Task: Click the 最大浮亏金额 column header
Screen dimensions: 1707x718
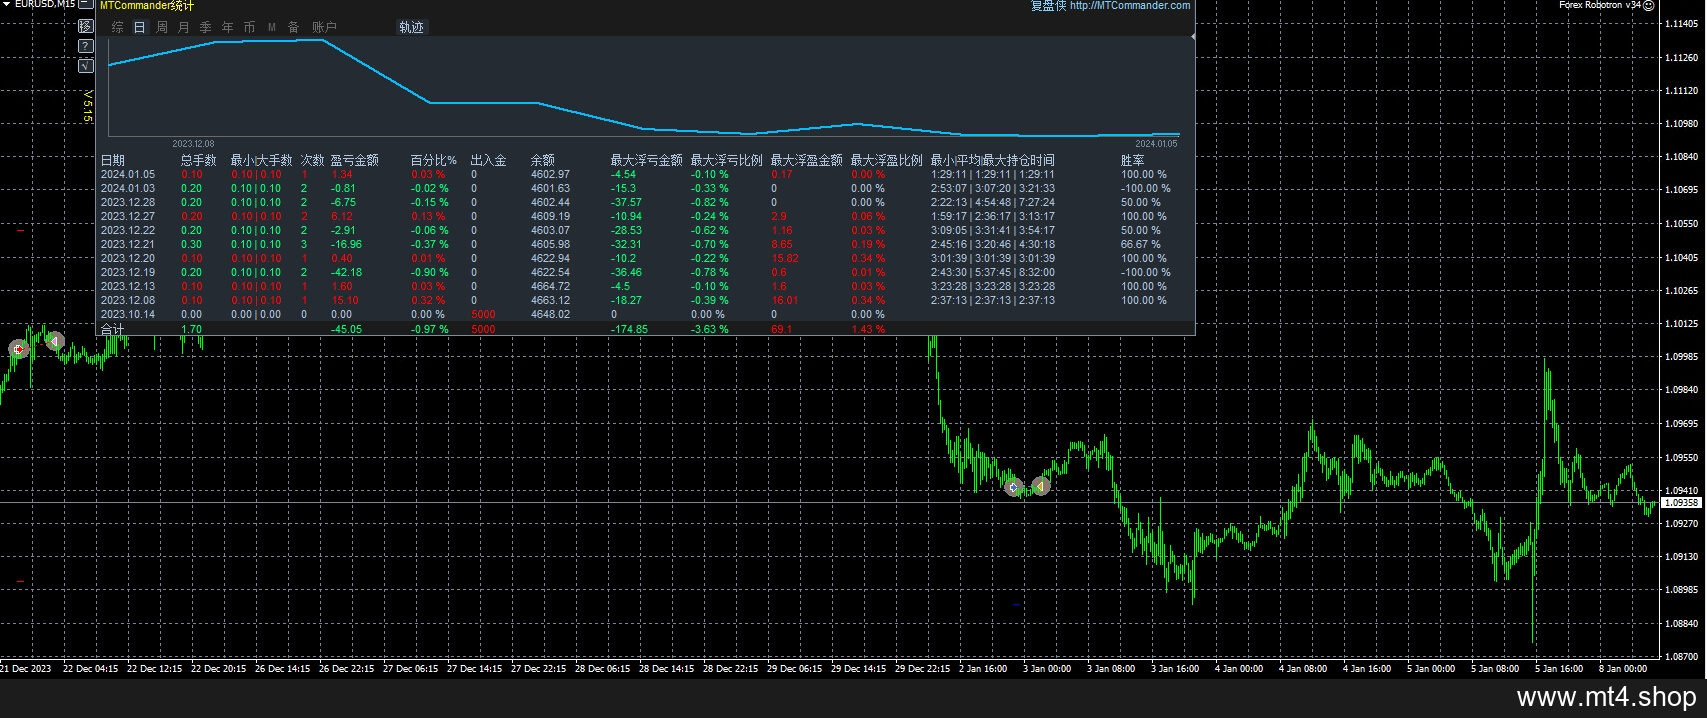Action: pos(646,160)
